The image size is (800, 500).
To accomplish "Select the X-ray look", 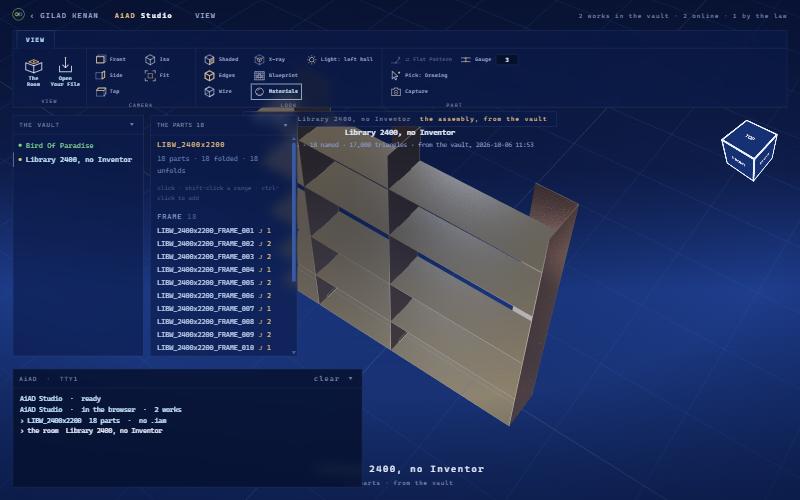I will [x=270, y=59].
